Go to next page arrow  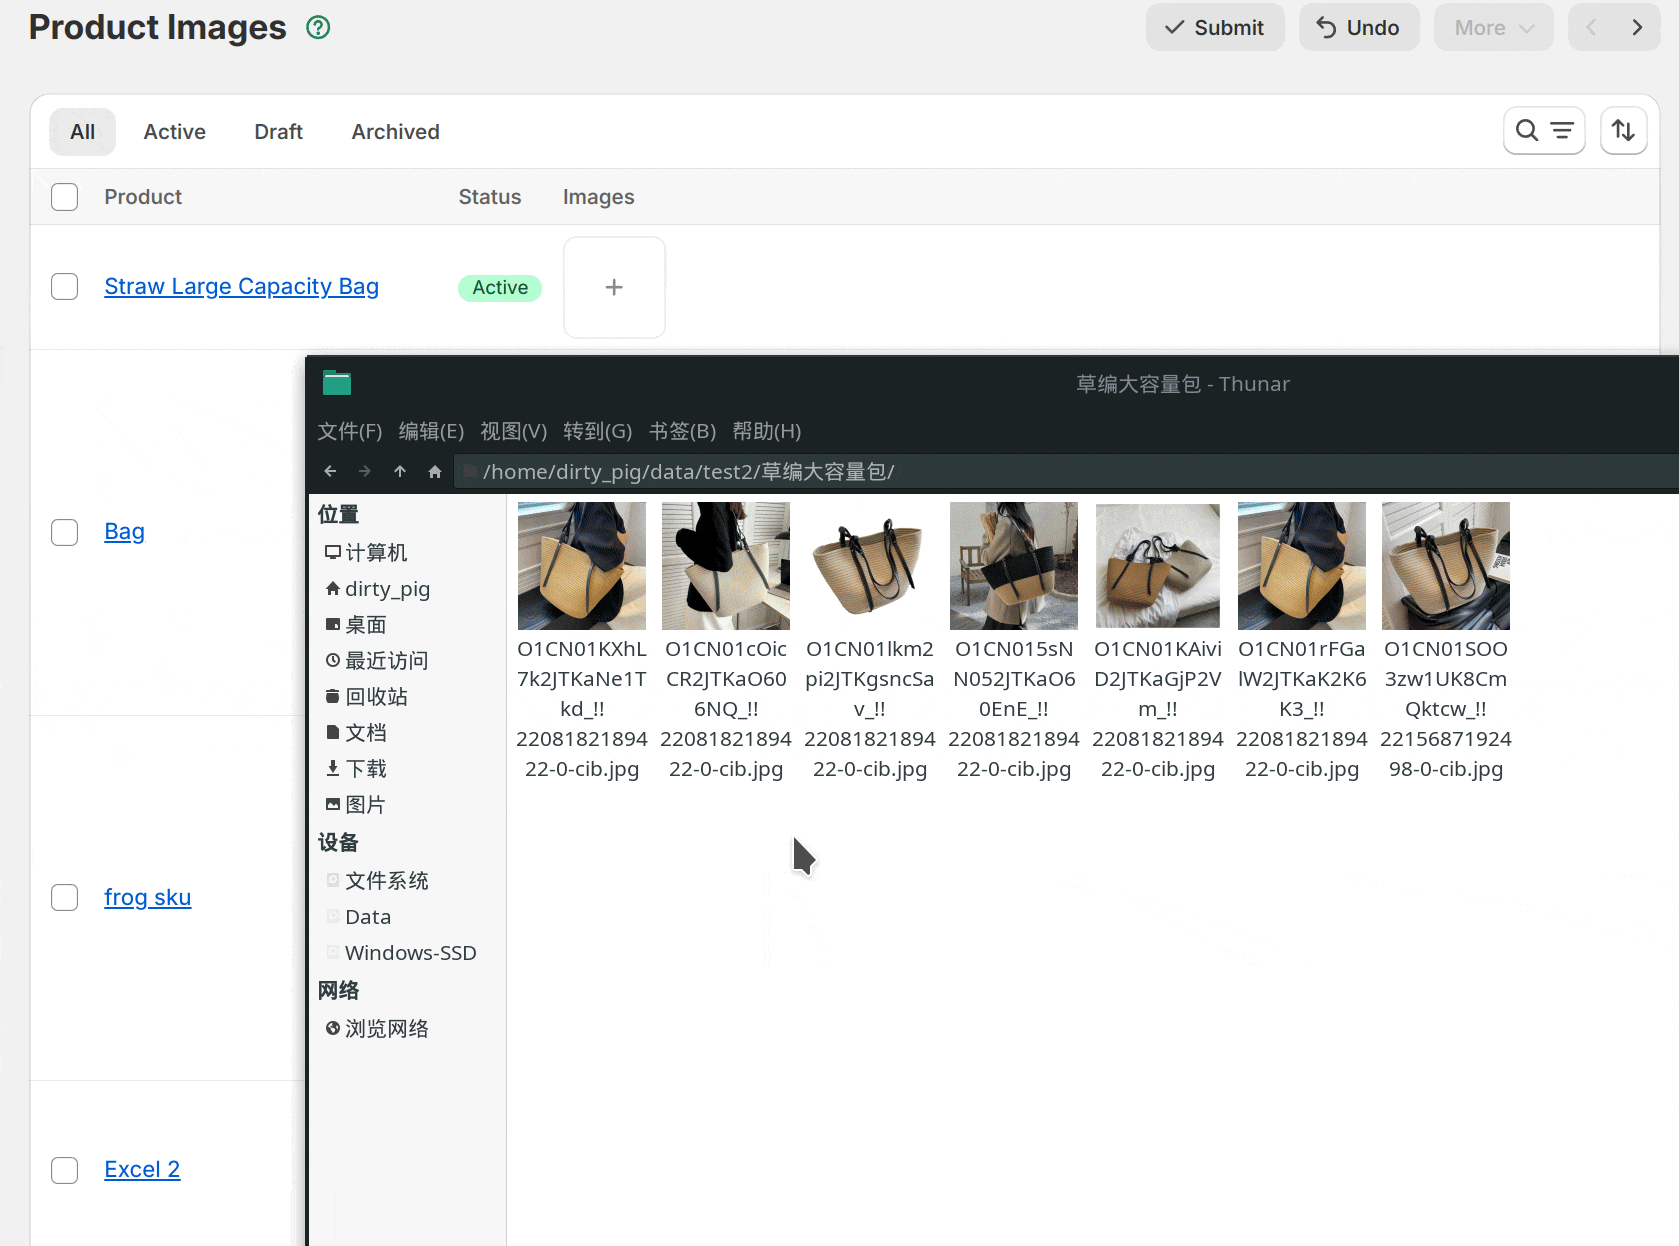1637,28
